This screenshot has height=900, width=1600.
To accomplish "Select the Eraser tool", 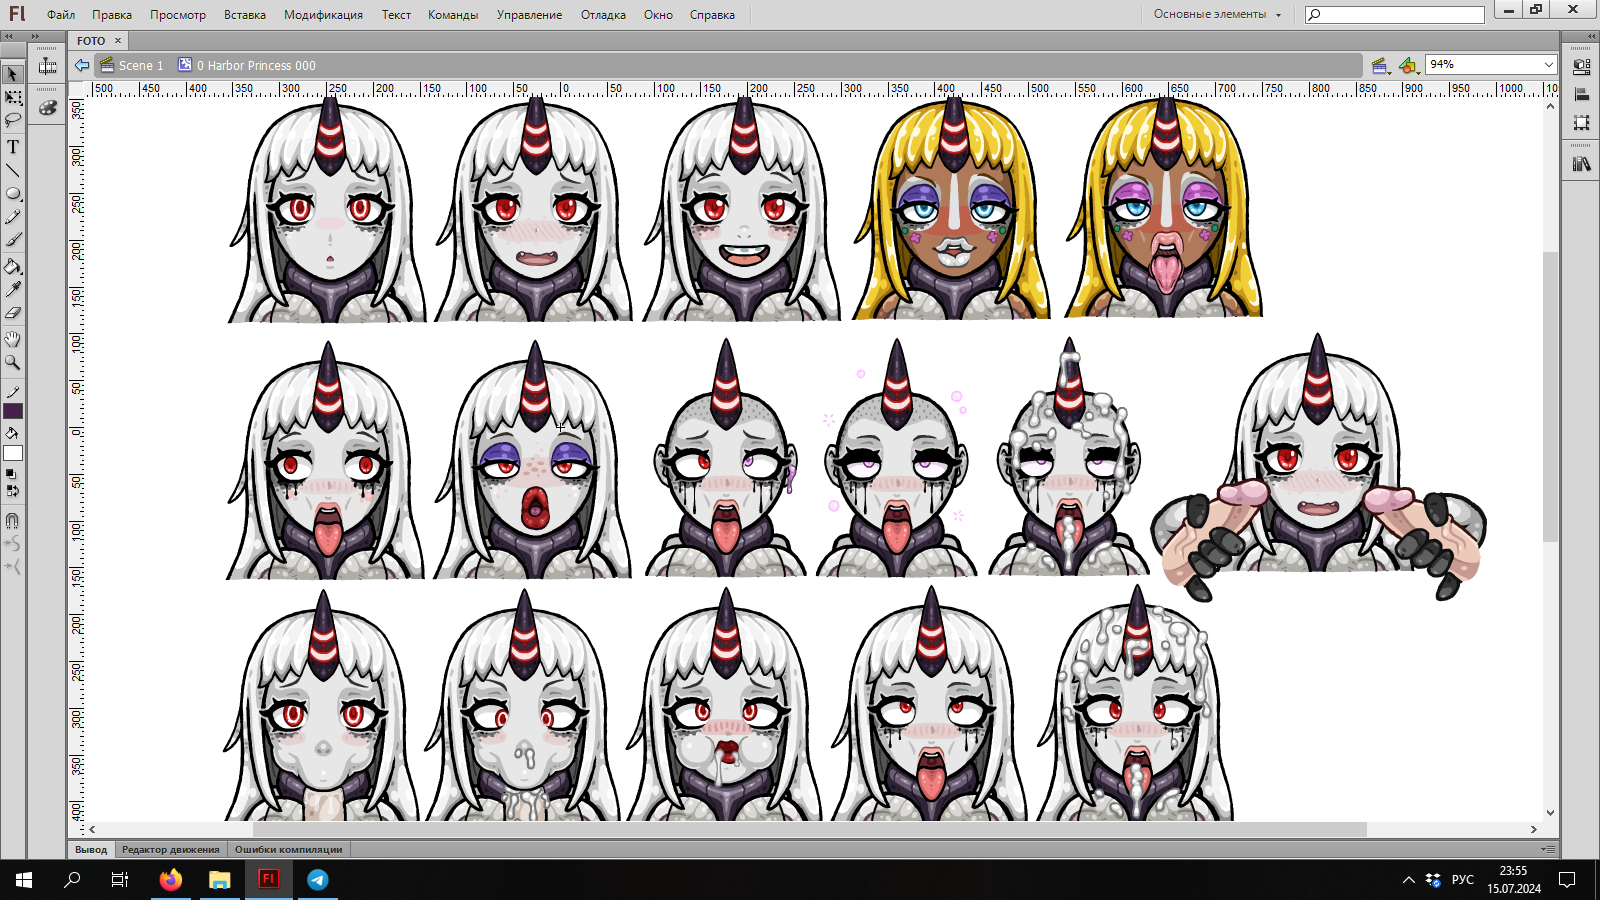I will (13, 313).
